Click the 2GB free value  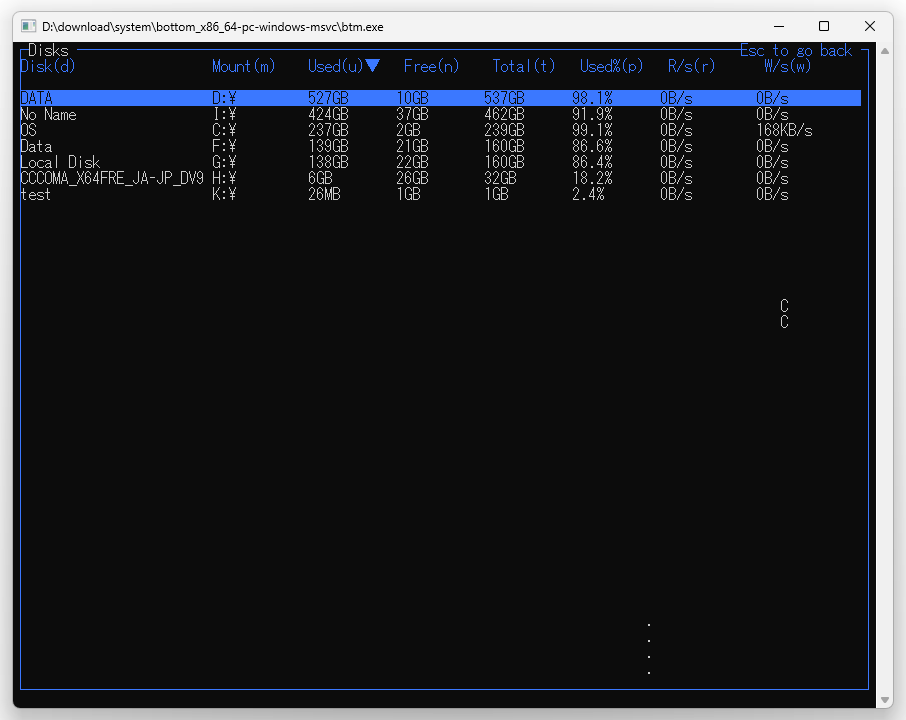point(408,131)
